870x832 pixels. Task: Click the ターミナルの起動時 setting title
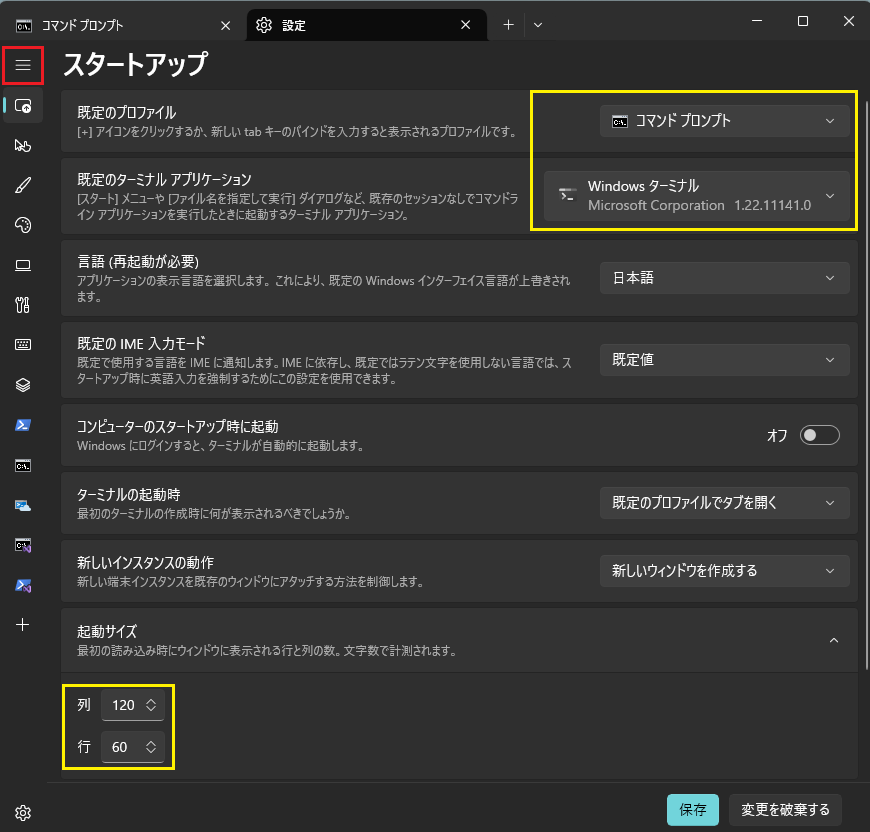(x=129, y=495)
